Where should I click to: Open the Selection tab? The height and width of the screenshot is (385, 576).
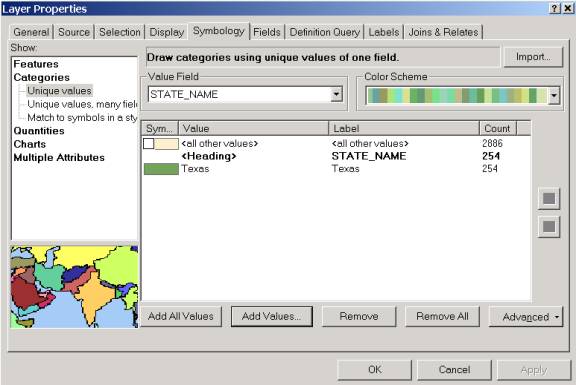coord(120,32)
